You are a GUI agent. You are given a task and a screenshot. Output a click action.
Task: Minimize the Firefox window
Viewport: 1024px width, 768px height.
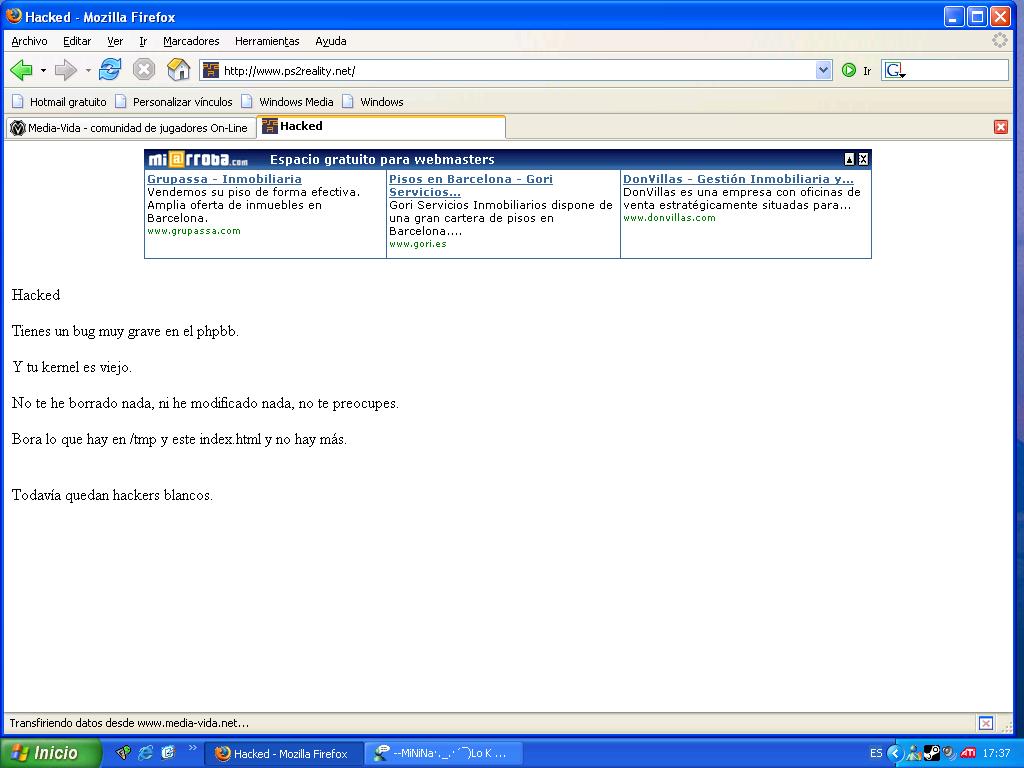(954, 16)
